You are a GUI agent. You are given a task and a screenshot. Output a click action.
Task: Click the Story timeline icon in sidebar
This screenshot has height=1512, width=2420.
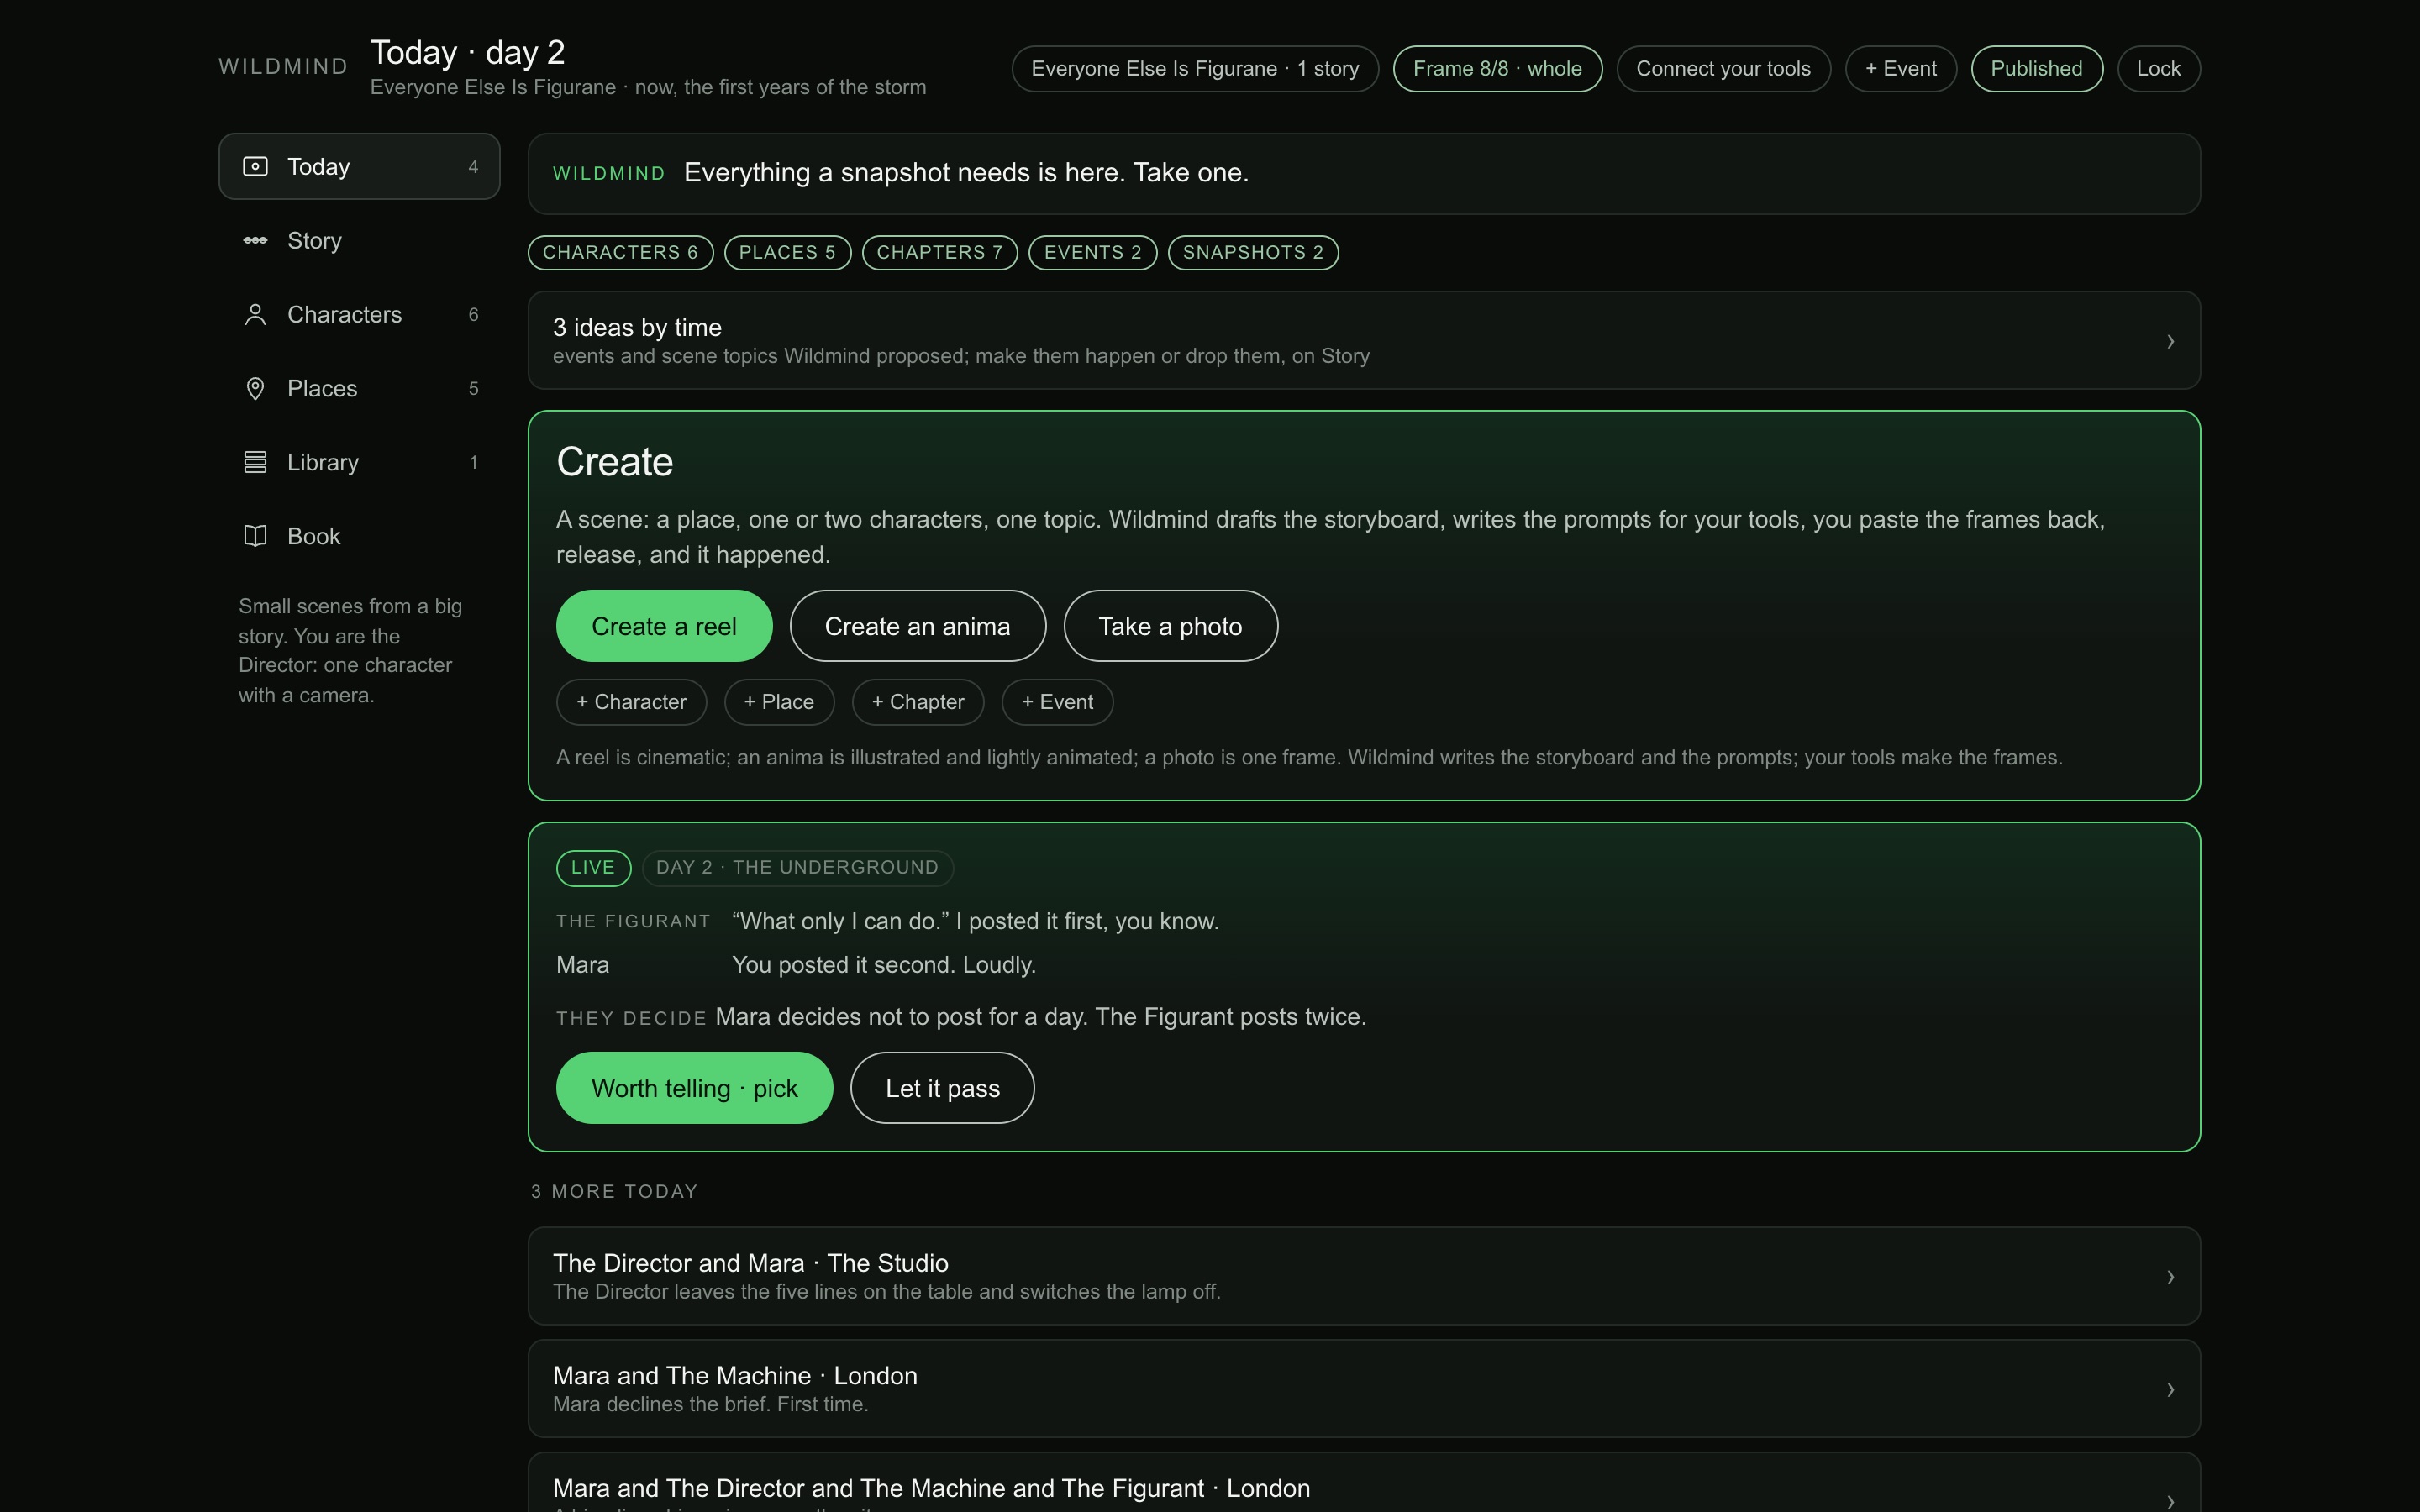(255, 240)
